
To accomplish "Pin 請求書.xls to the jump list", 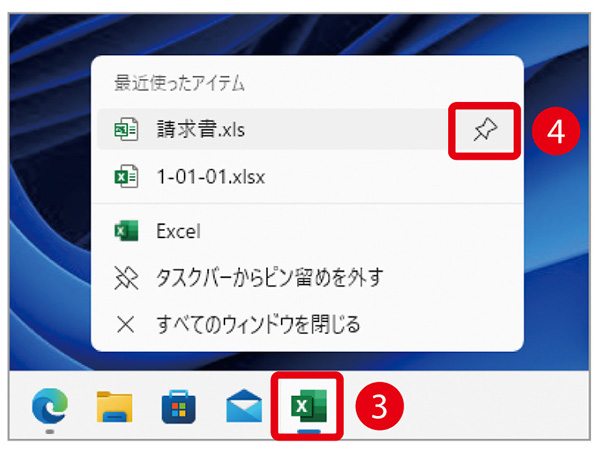I will [x=485, y=130].
